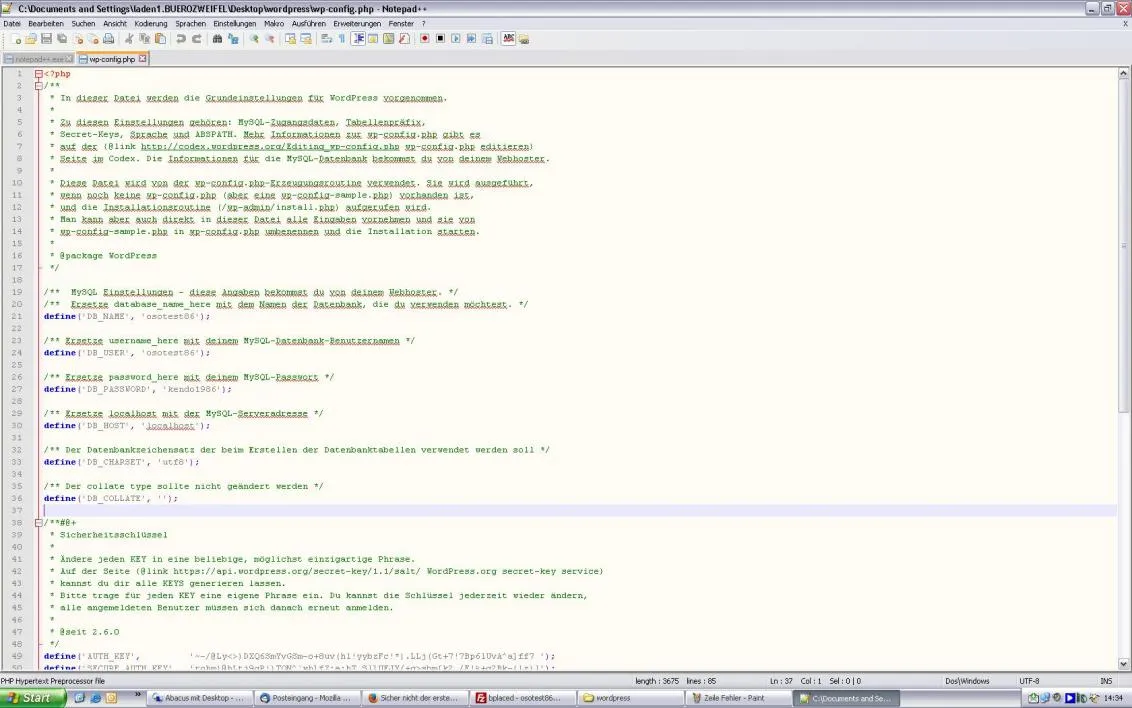Show all characters with the pilcrow icon
The height and width of the screenshot is (708, 1132).
(x=341, y=38)
